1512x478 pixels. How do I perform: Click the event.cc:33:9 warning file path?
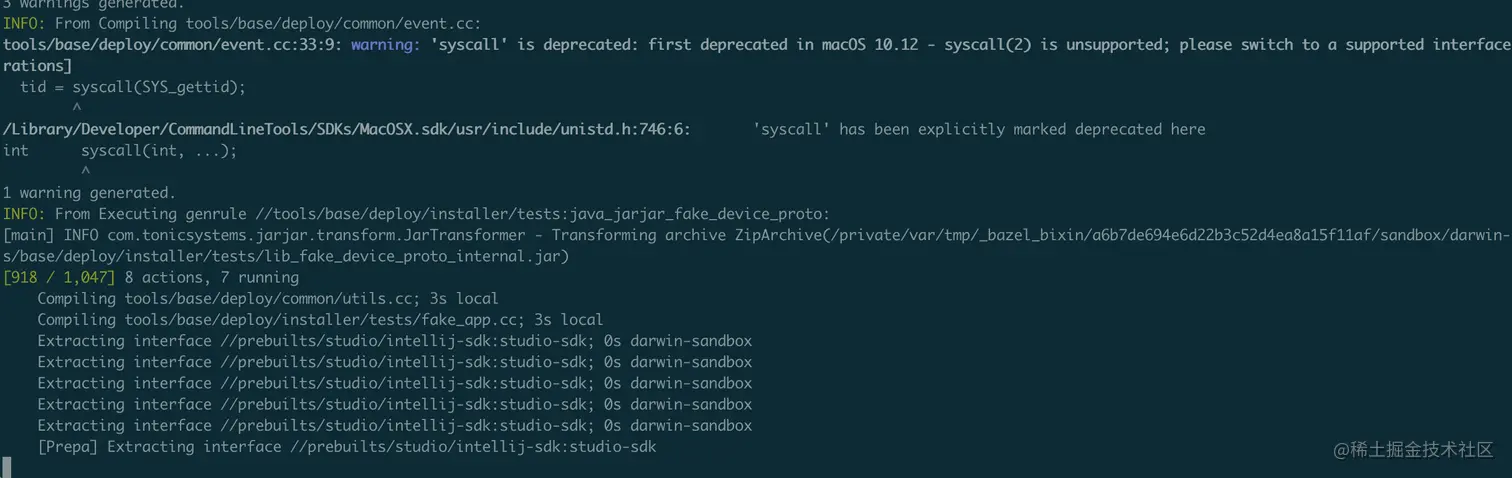(x=172, y=45)
